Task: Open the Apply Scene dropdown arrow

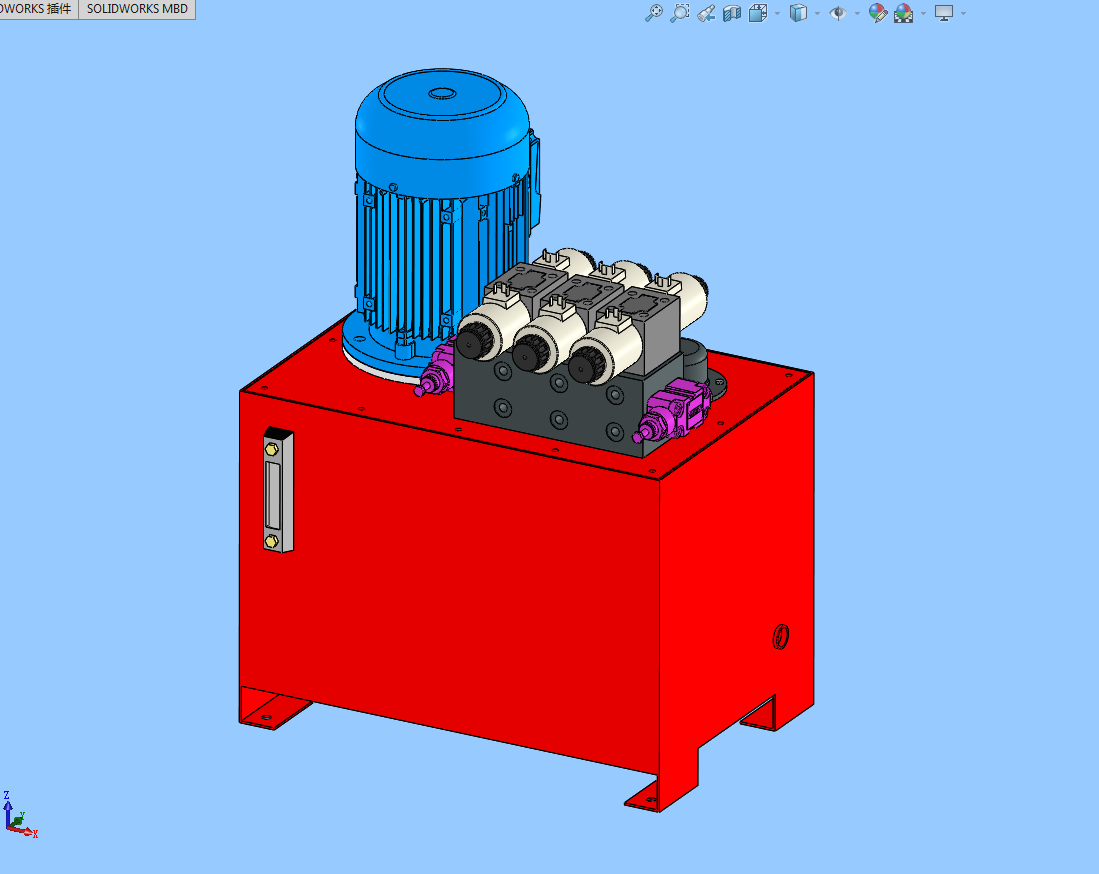Action: 923,14
